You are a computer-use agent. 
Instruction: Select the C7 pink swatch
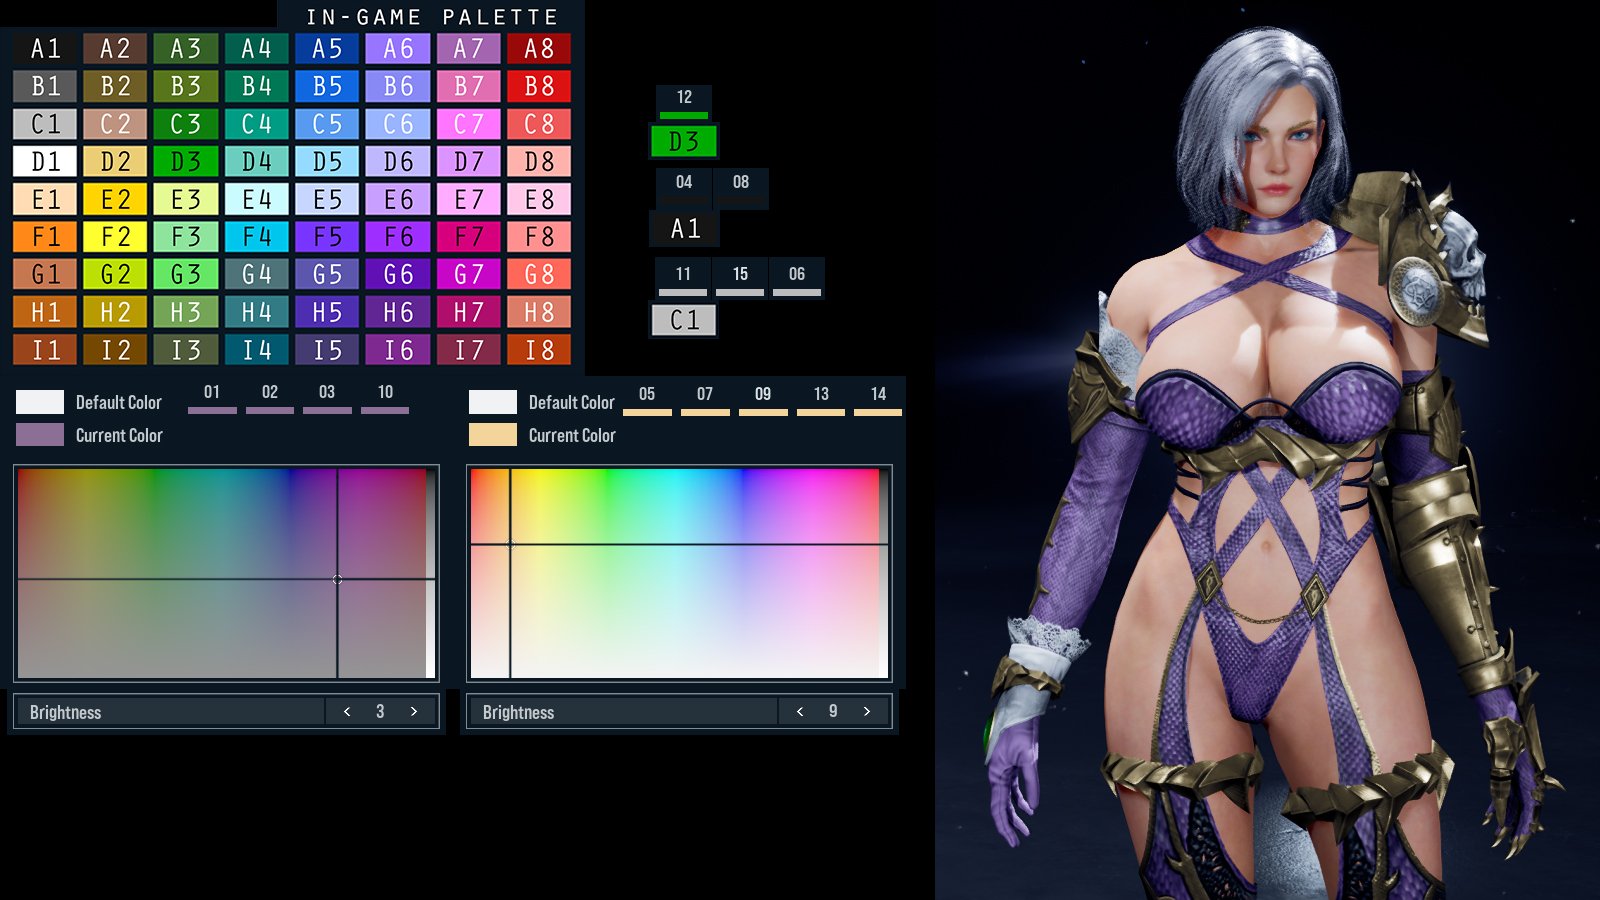click(x=468, y=124)
